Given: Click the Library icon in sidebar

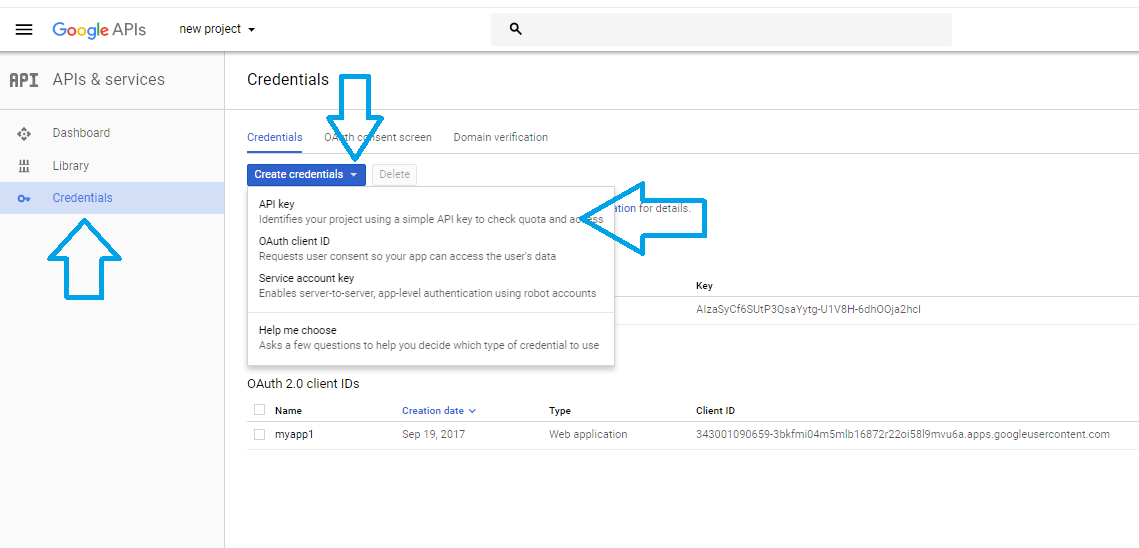Looking at the screenshot, I should tap(24, 166).
